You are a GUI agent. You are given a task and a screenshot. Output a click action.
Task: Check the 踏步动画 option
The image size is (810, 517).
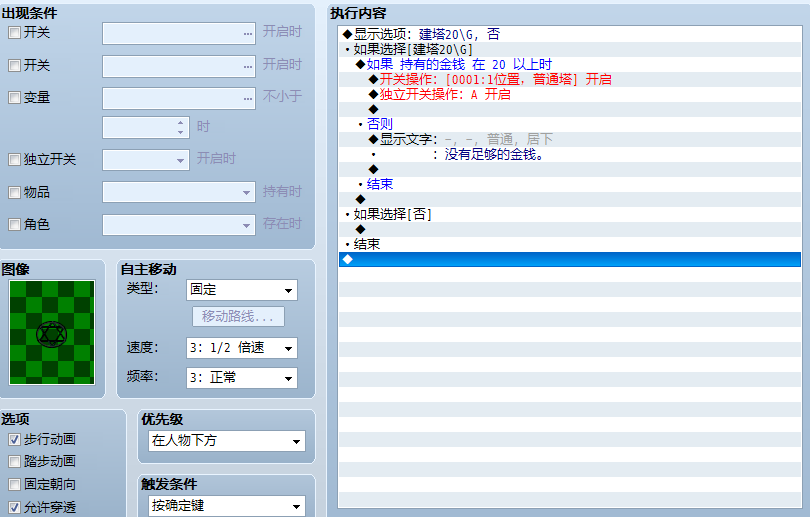(14, 461)
